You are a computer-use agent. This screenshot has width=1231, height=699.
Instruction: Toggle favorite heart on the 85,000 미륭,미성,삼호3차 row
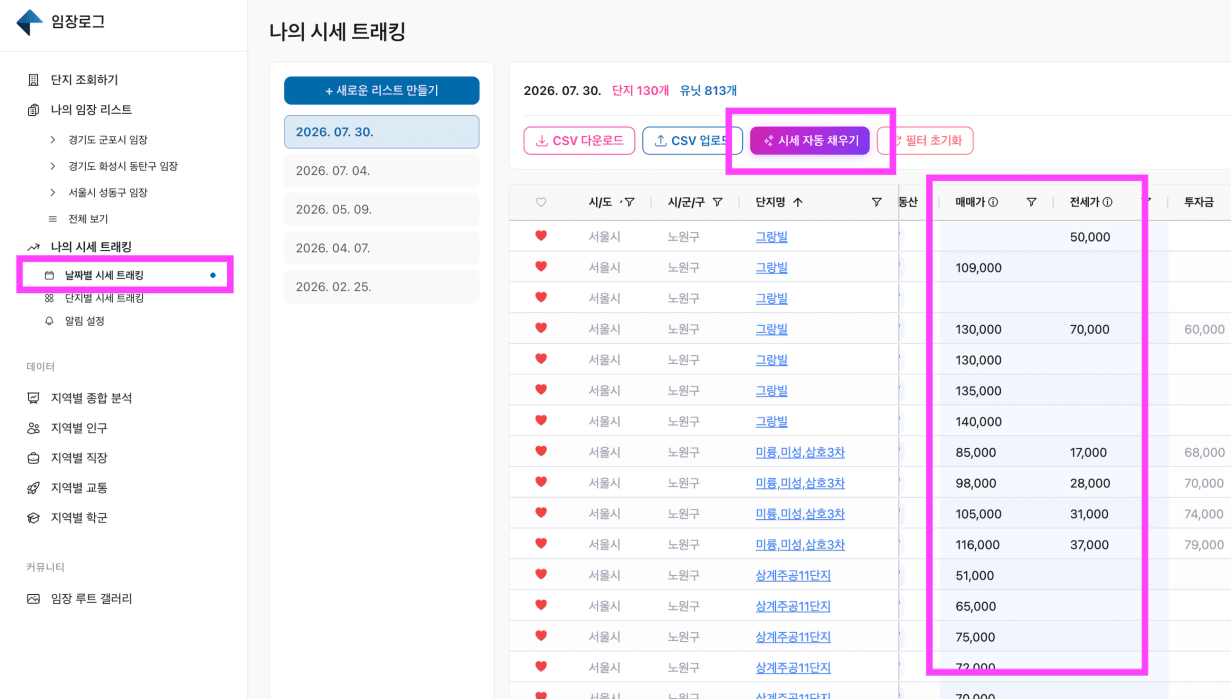[541, 451]
